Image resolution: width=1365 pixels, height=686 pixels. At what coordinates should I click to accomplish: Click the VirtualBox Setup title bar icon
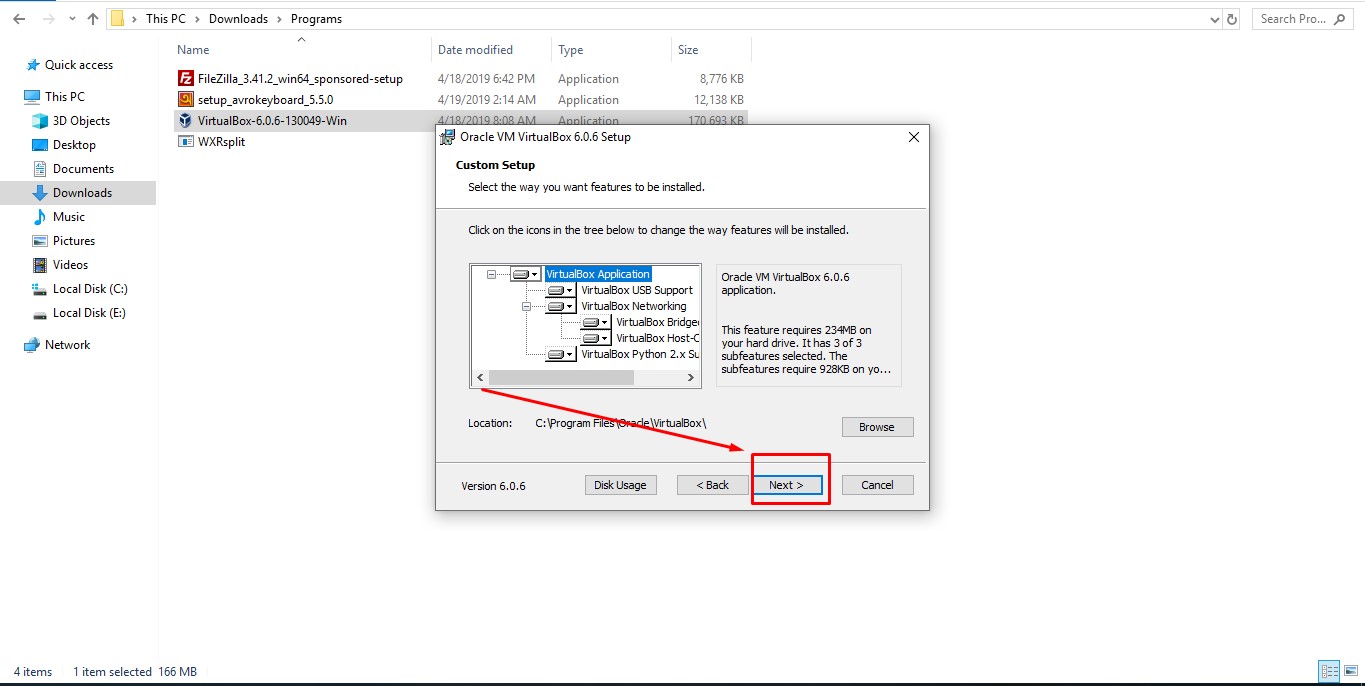click(448, 137)
